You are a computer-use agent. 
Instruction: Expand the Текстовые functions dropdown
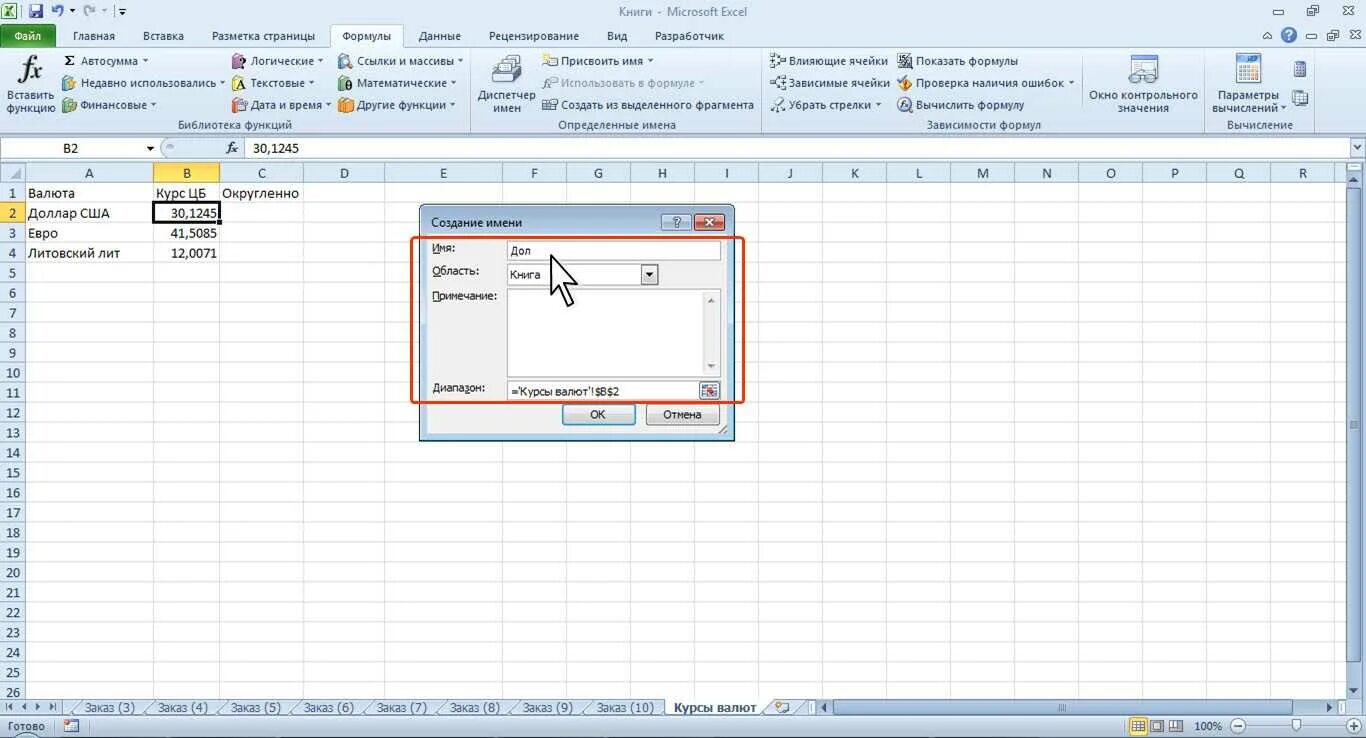point(312,83)
